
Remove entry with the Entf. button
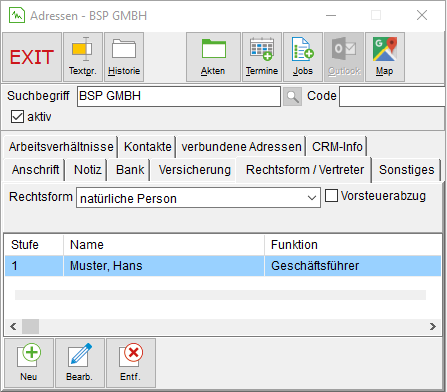(x=131, y=363)
